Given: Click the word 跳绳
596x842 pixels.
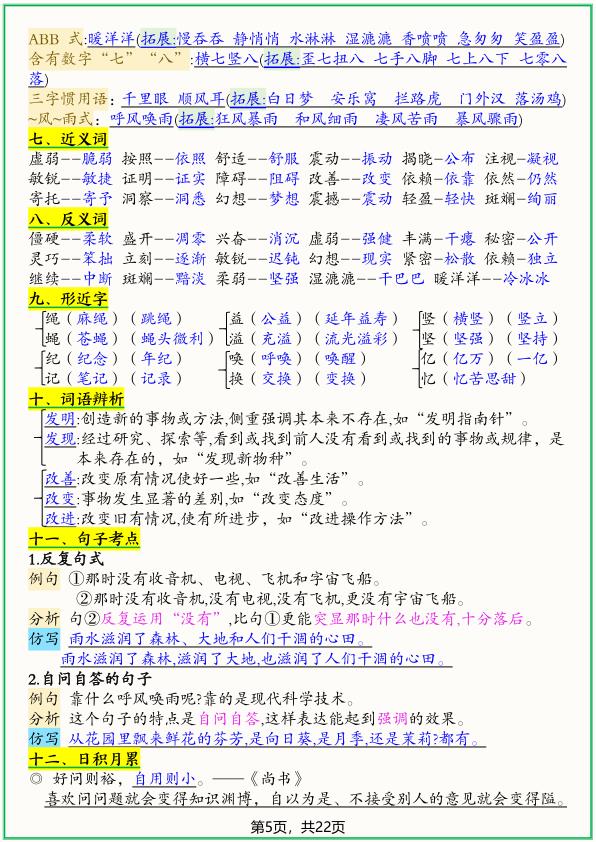Looking at the screenshot, I should (x=156, y=319).
